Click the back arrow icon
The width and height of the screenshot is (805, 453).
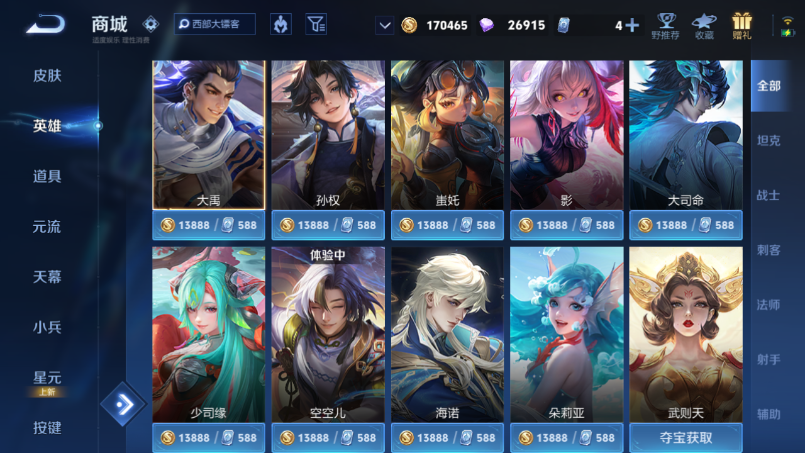(46, 25)
